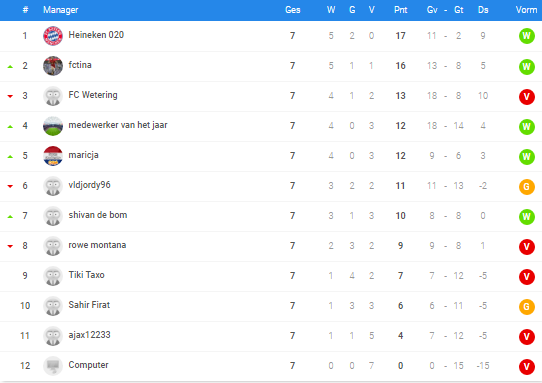Click the Computer manager's monitor avatar

click(53, 366)
